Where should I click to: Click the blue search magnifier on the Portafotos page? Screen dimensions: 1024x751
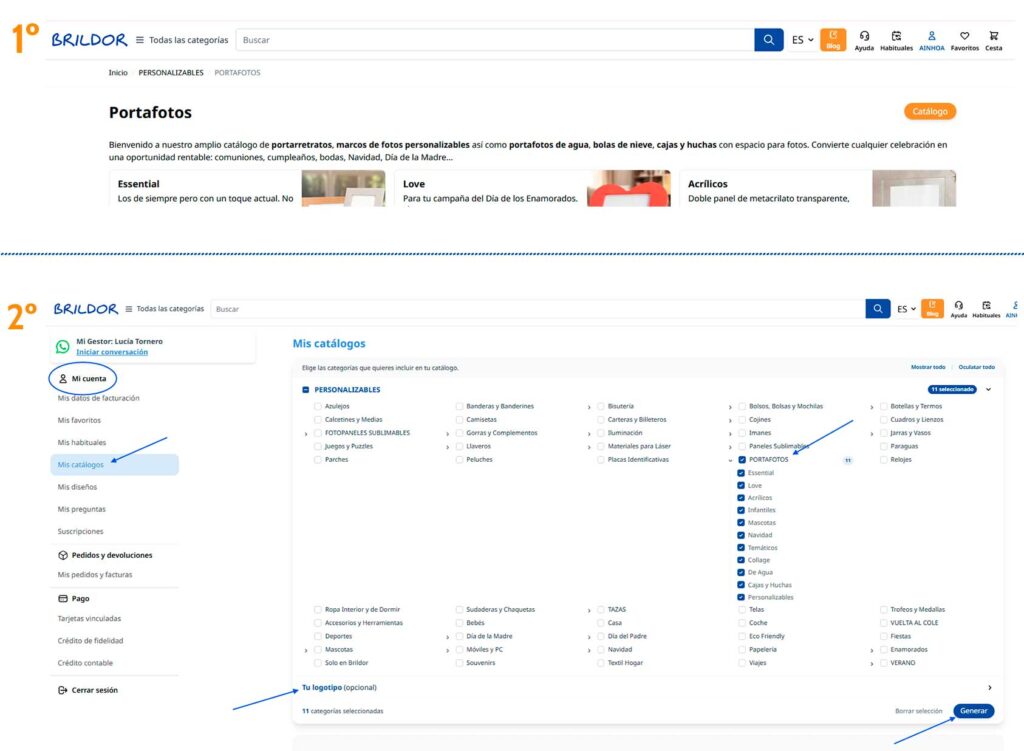coord(769,40)
